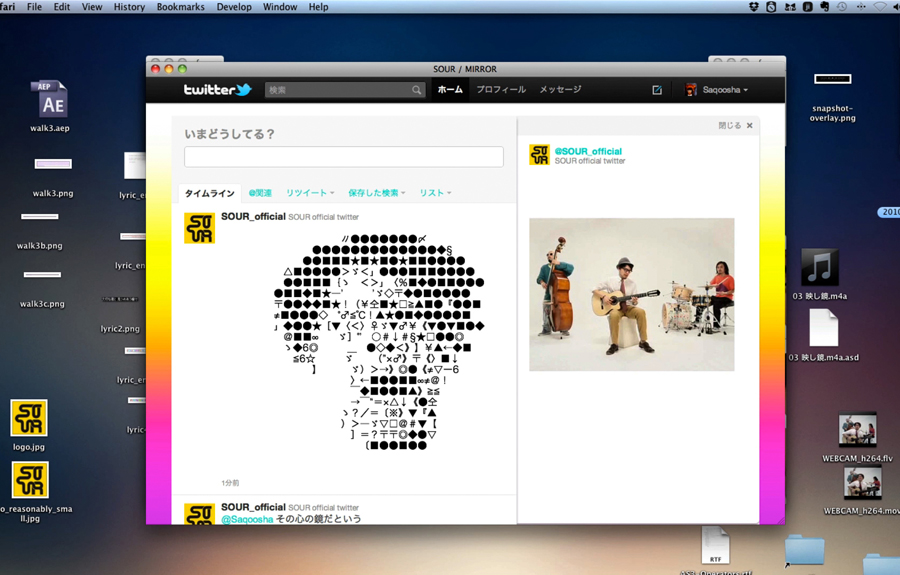This screenshot has width=900, height=575.
Task: Click SOUR avatar on first tweet
Action: click(x=199, y=228)
